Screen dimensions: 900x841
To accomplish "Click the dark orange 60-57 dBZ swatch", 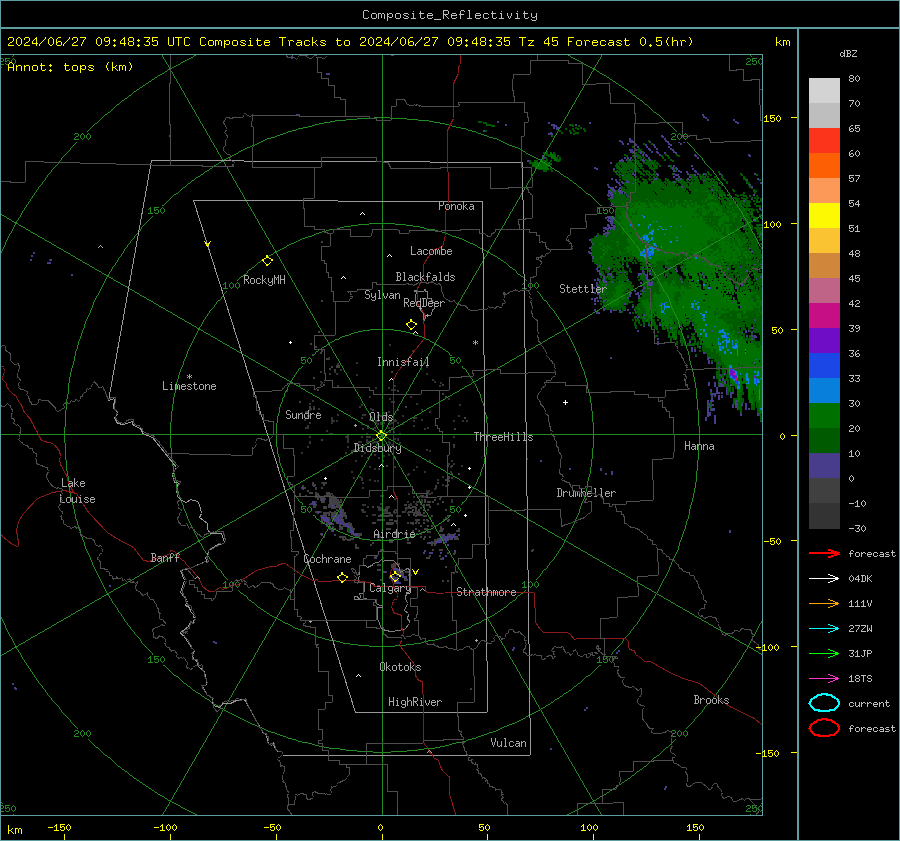I will pos(824,166).
